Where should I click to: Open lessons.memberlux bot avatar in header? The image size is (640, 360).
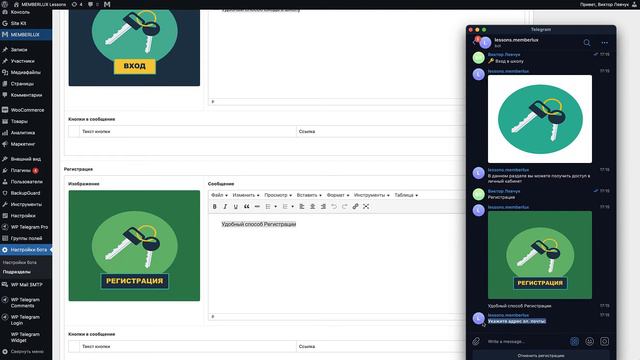pos(485,42)
